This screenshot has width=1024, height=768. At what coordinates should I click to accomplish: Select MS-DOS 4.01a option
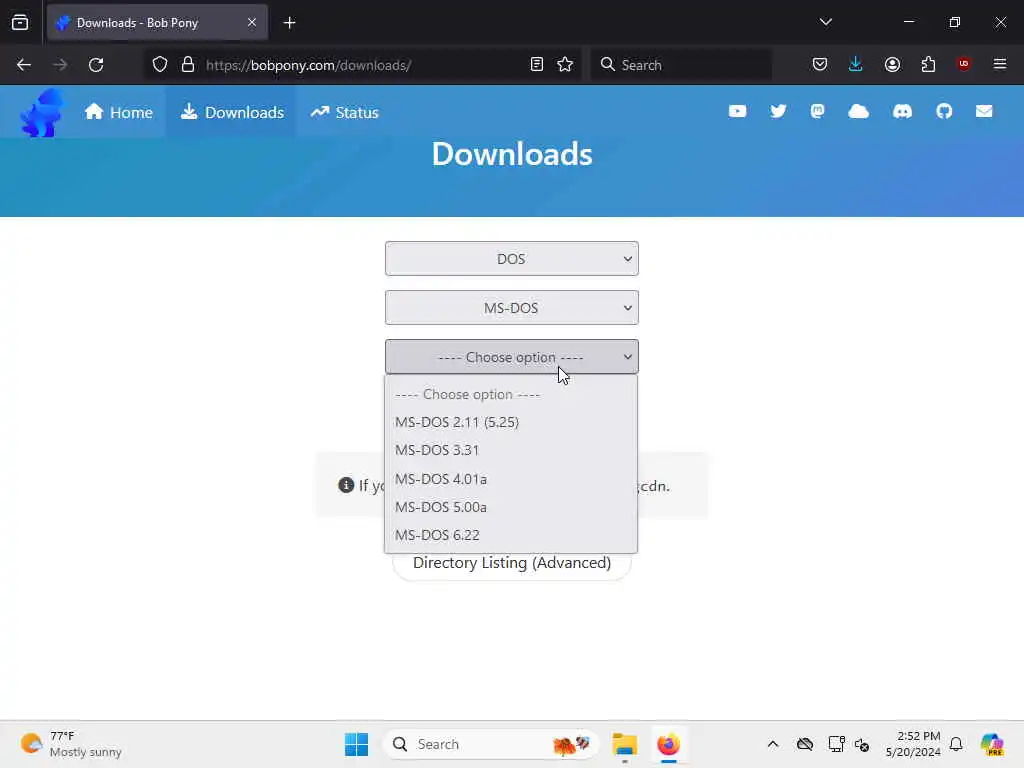click(x=511, y=479)
